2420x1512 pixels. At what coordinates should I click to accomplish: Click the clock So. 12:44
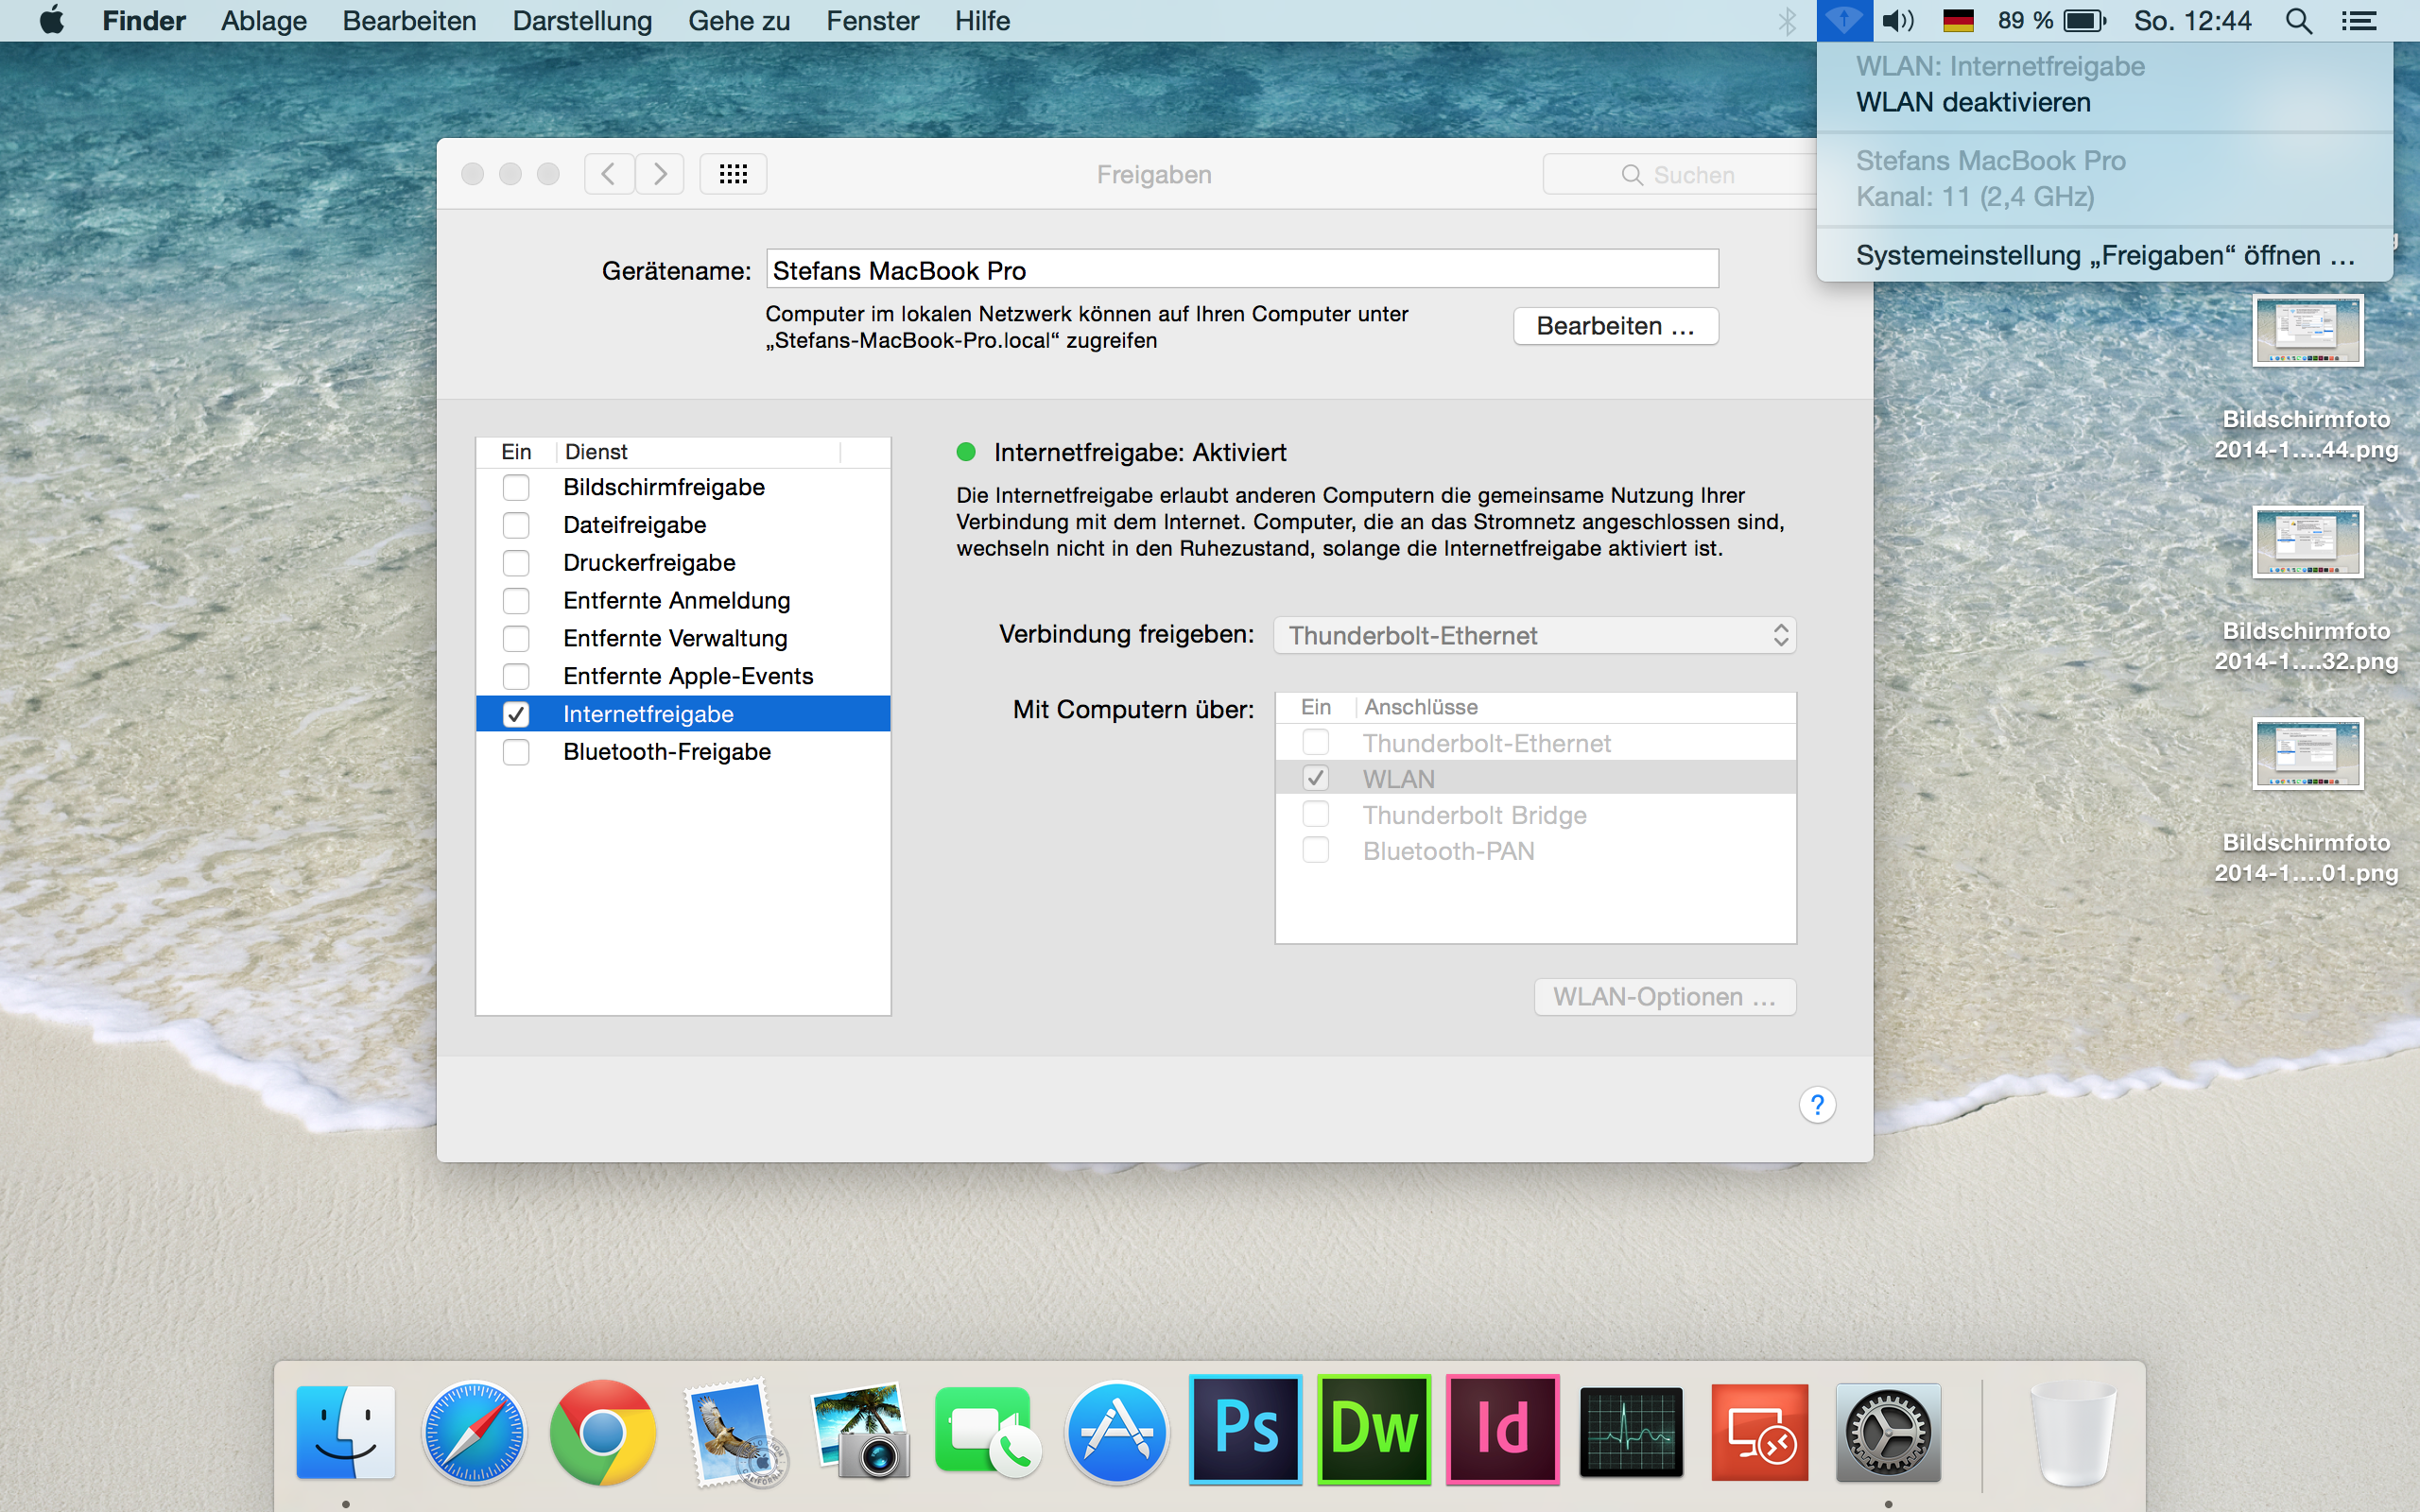point(2192,20)
